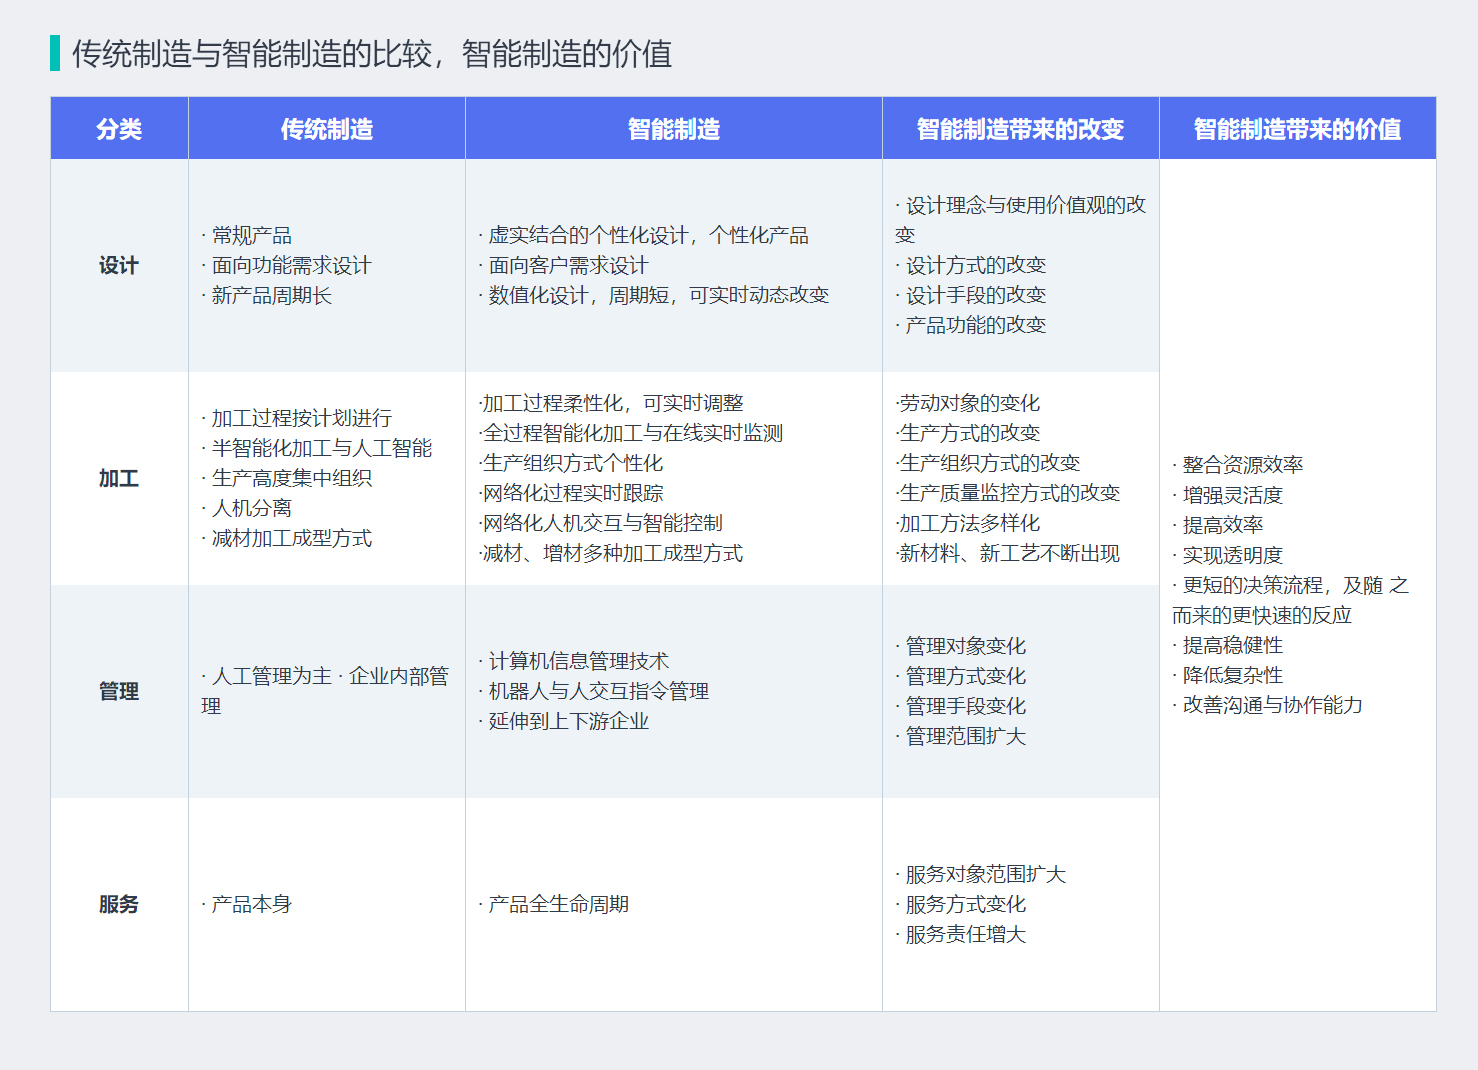Click the text 面向客户需求设计
1478x1070 pixels.
[564, 266]
